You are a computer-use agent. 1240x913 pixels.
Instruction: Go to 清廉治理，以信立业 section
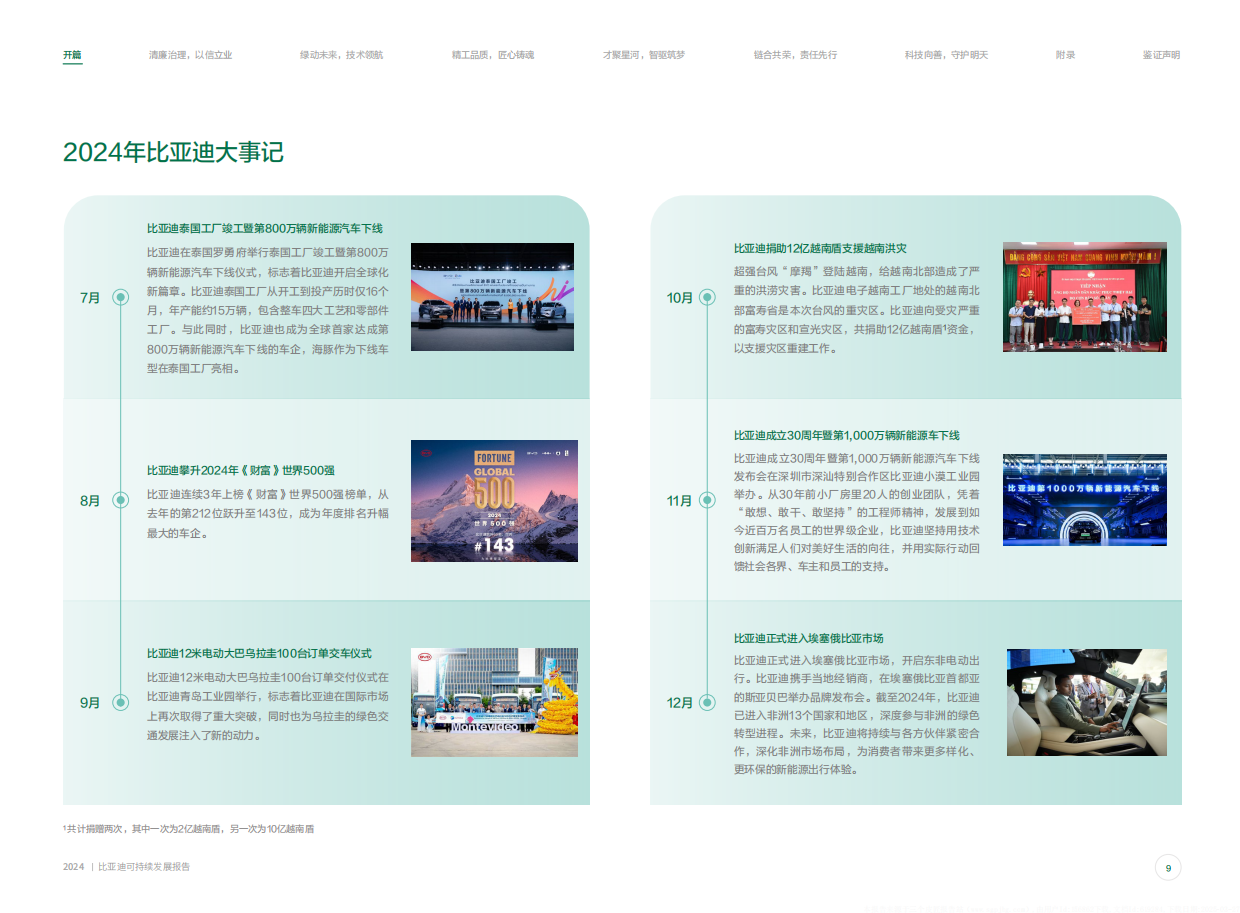click(x=190, y=55)
